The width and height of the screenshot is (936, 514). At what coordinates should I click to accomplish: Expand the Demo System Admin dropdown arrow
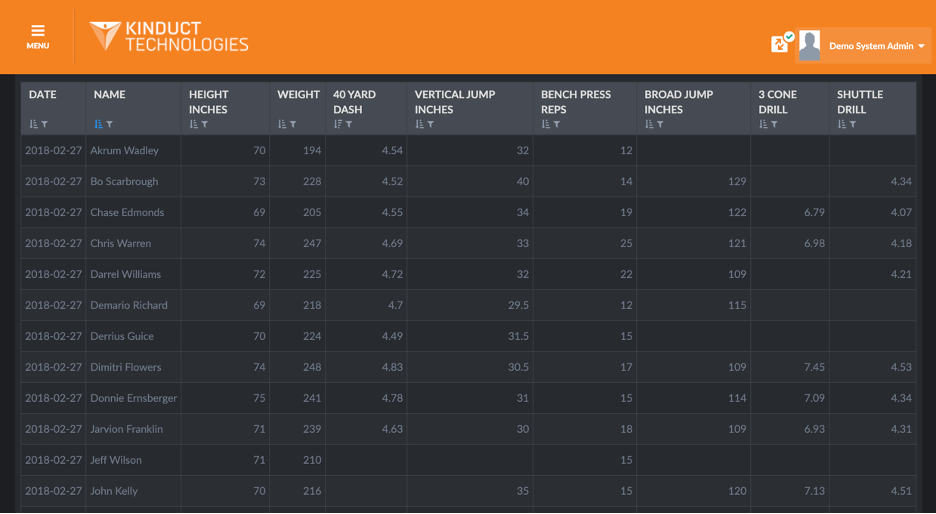click(922, 46)
